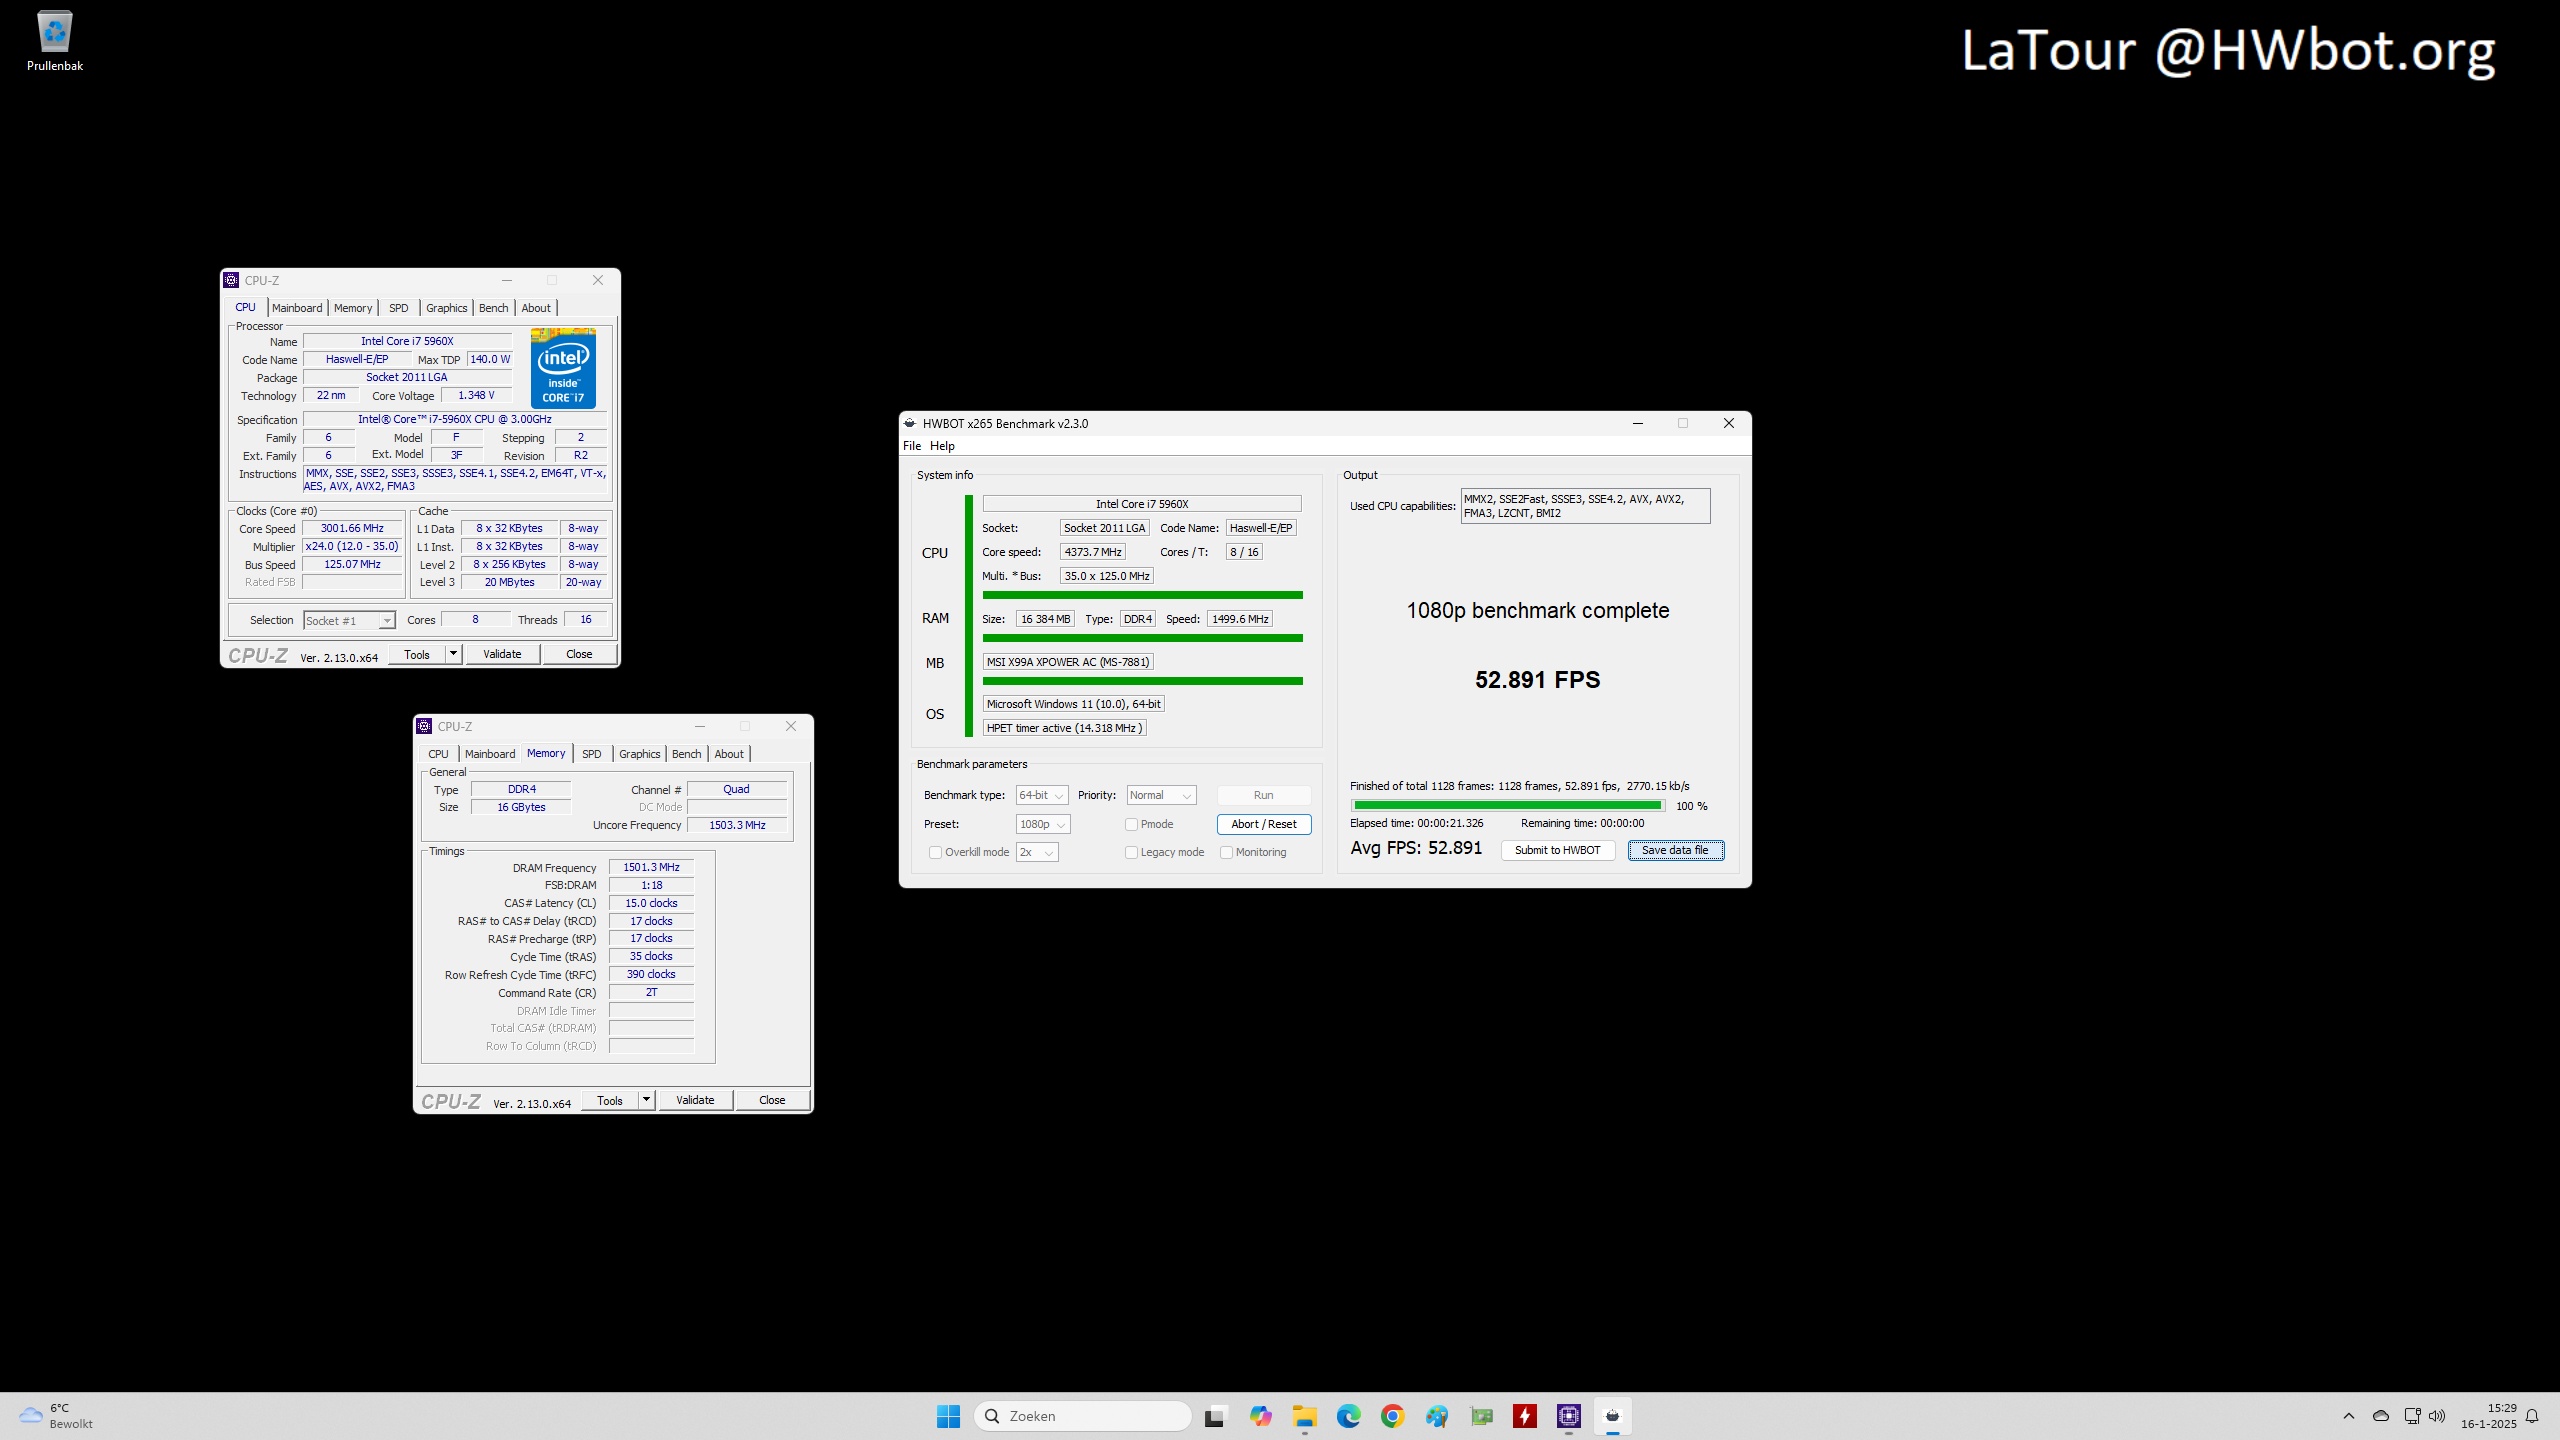Click the search magnifier in the Zoeken box
The width and height of the screenshot is (2560, 1440).
(x=992, y=1416)
